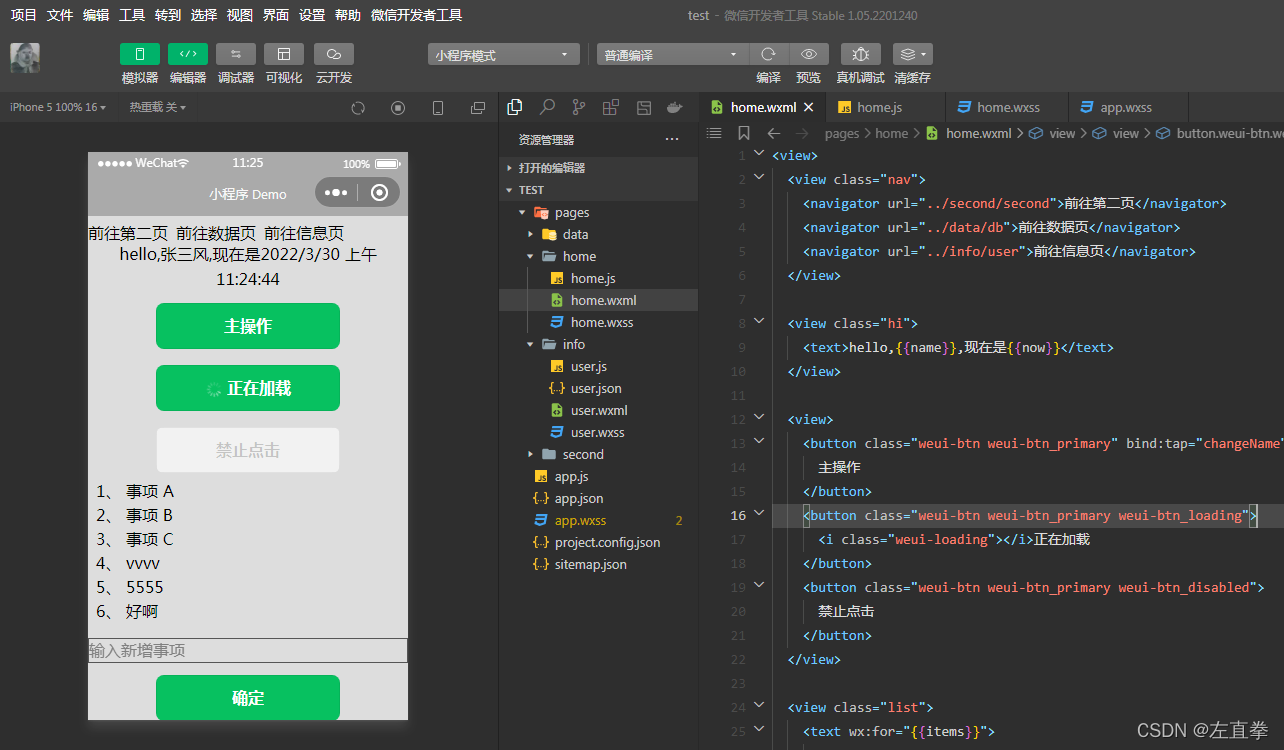Open project.config.json file
Image resolution: width=1284 pixels, height=750 pixels.
(599, 542)
